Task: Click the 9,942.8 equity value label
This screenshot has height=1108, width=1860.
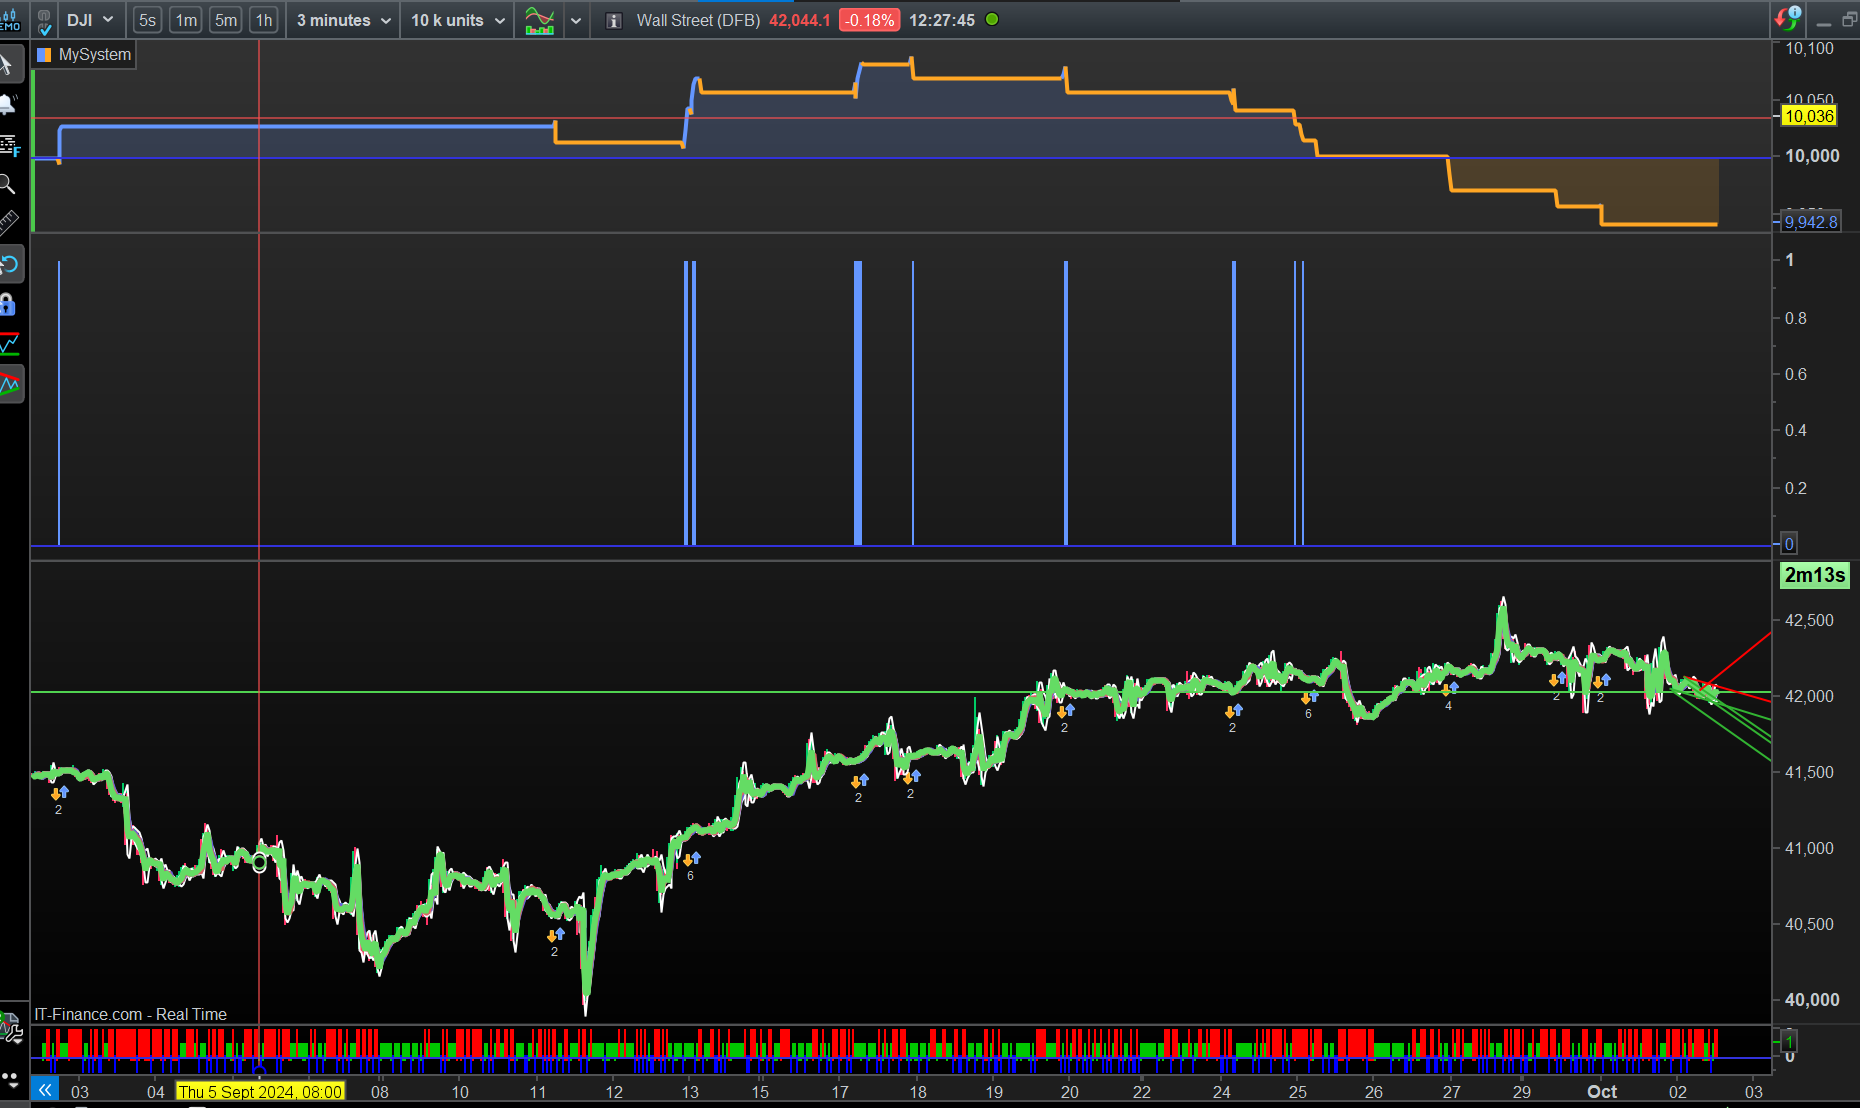Action: click(1811, 222)
